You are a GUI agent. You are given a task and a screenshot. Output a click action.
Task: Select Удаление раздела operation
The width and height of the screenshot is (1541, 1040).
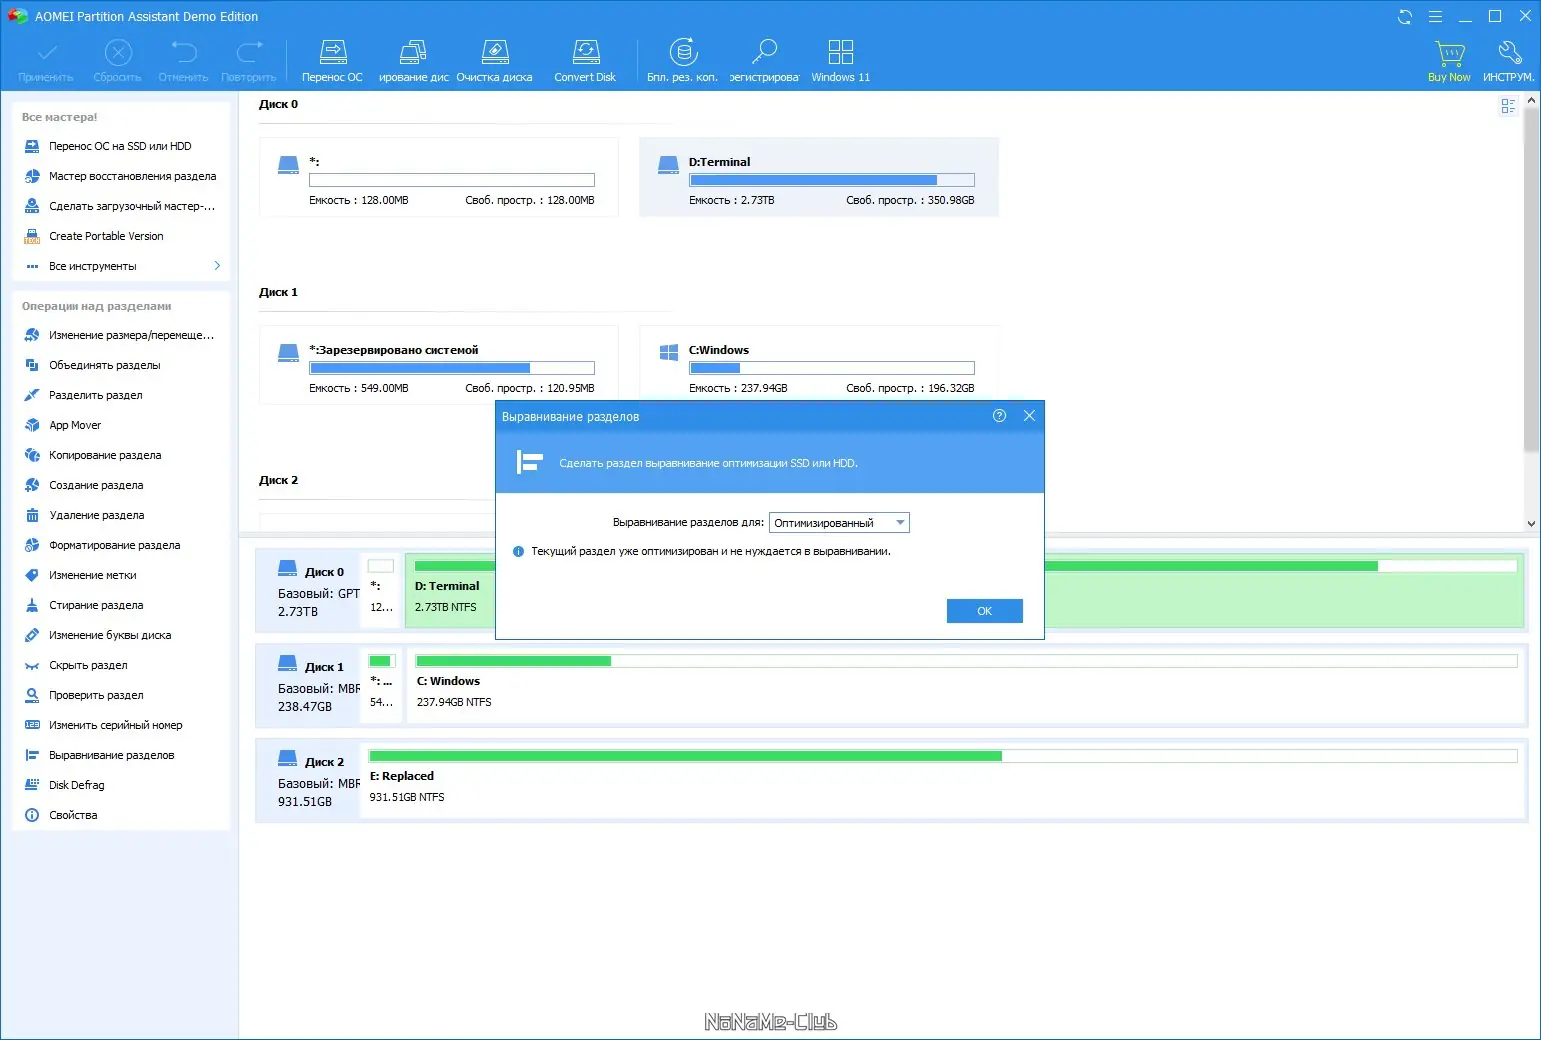(x=120, y=515)
